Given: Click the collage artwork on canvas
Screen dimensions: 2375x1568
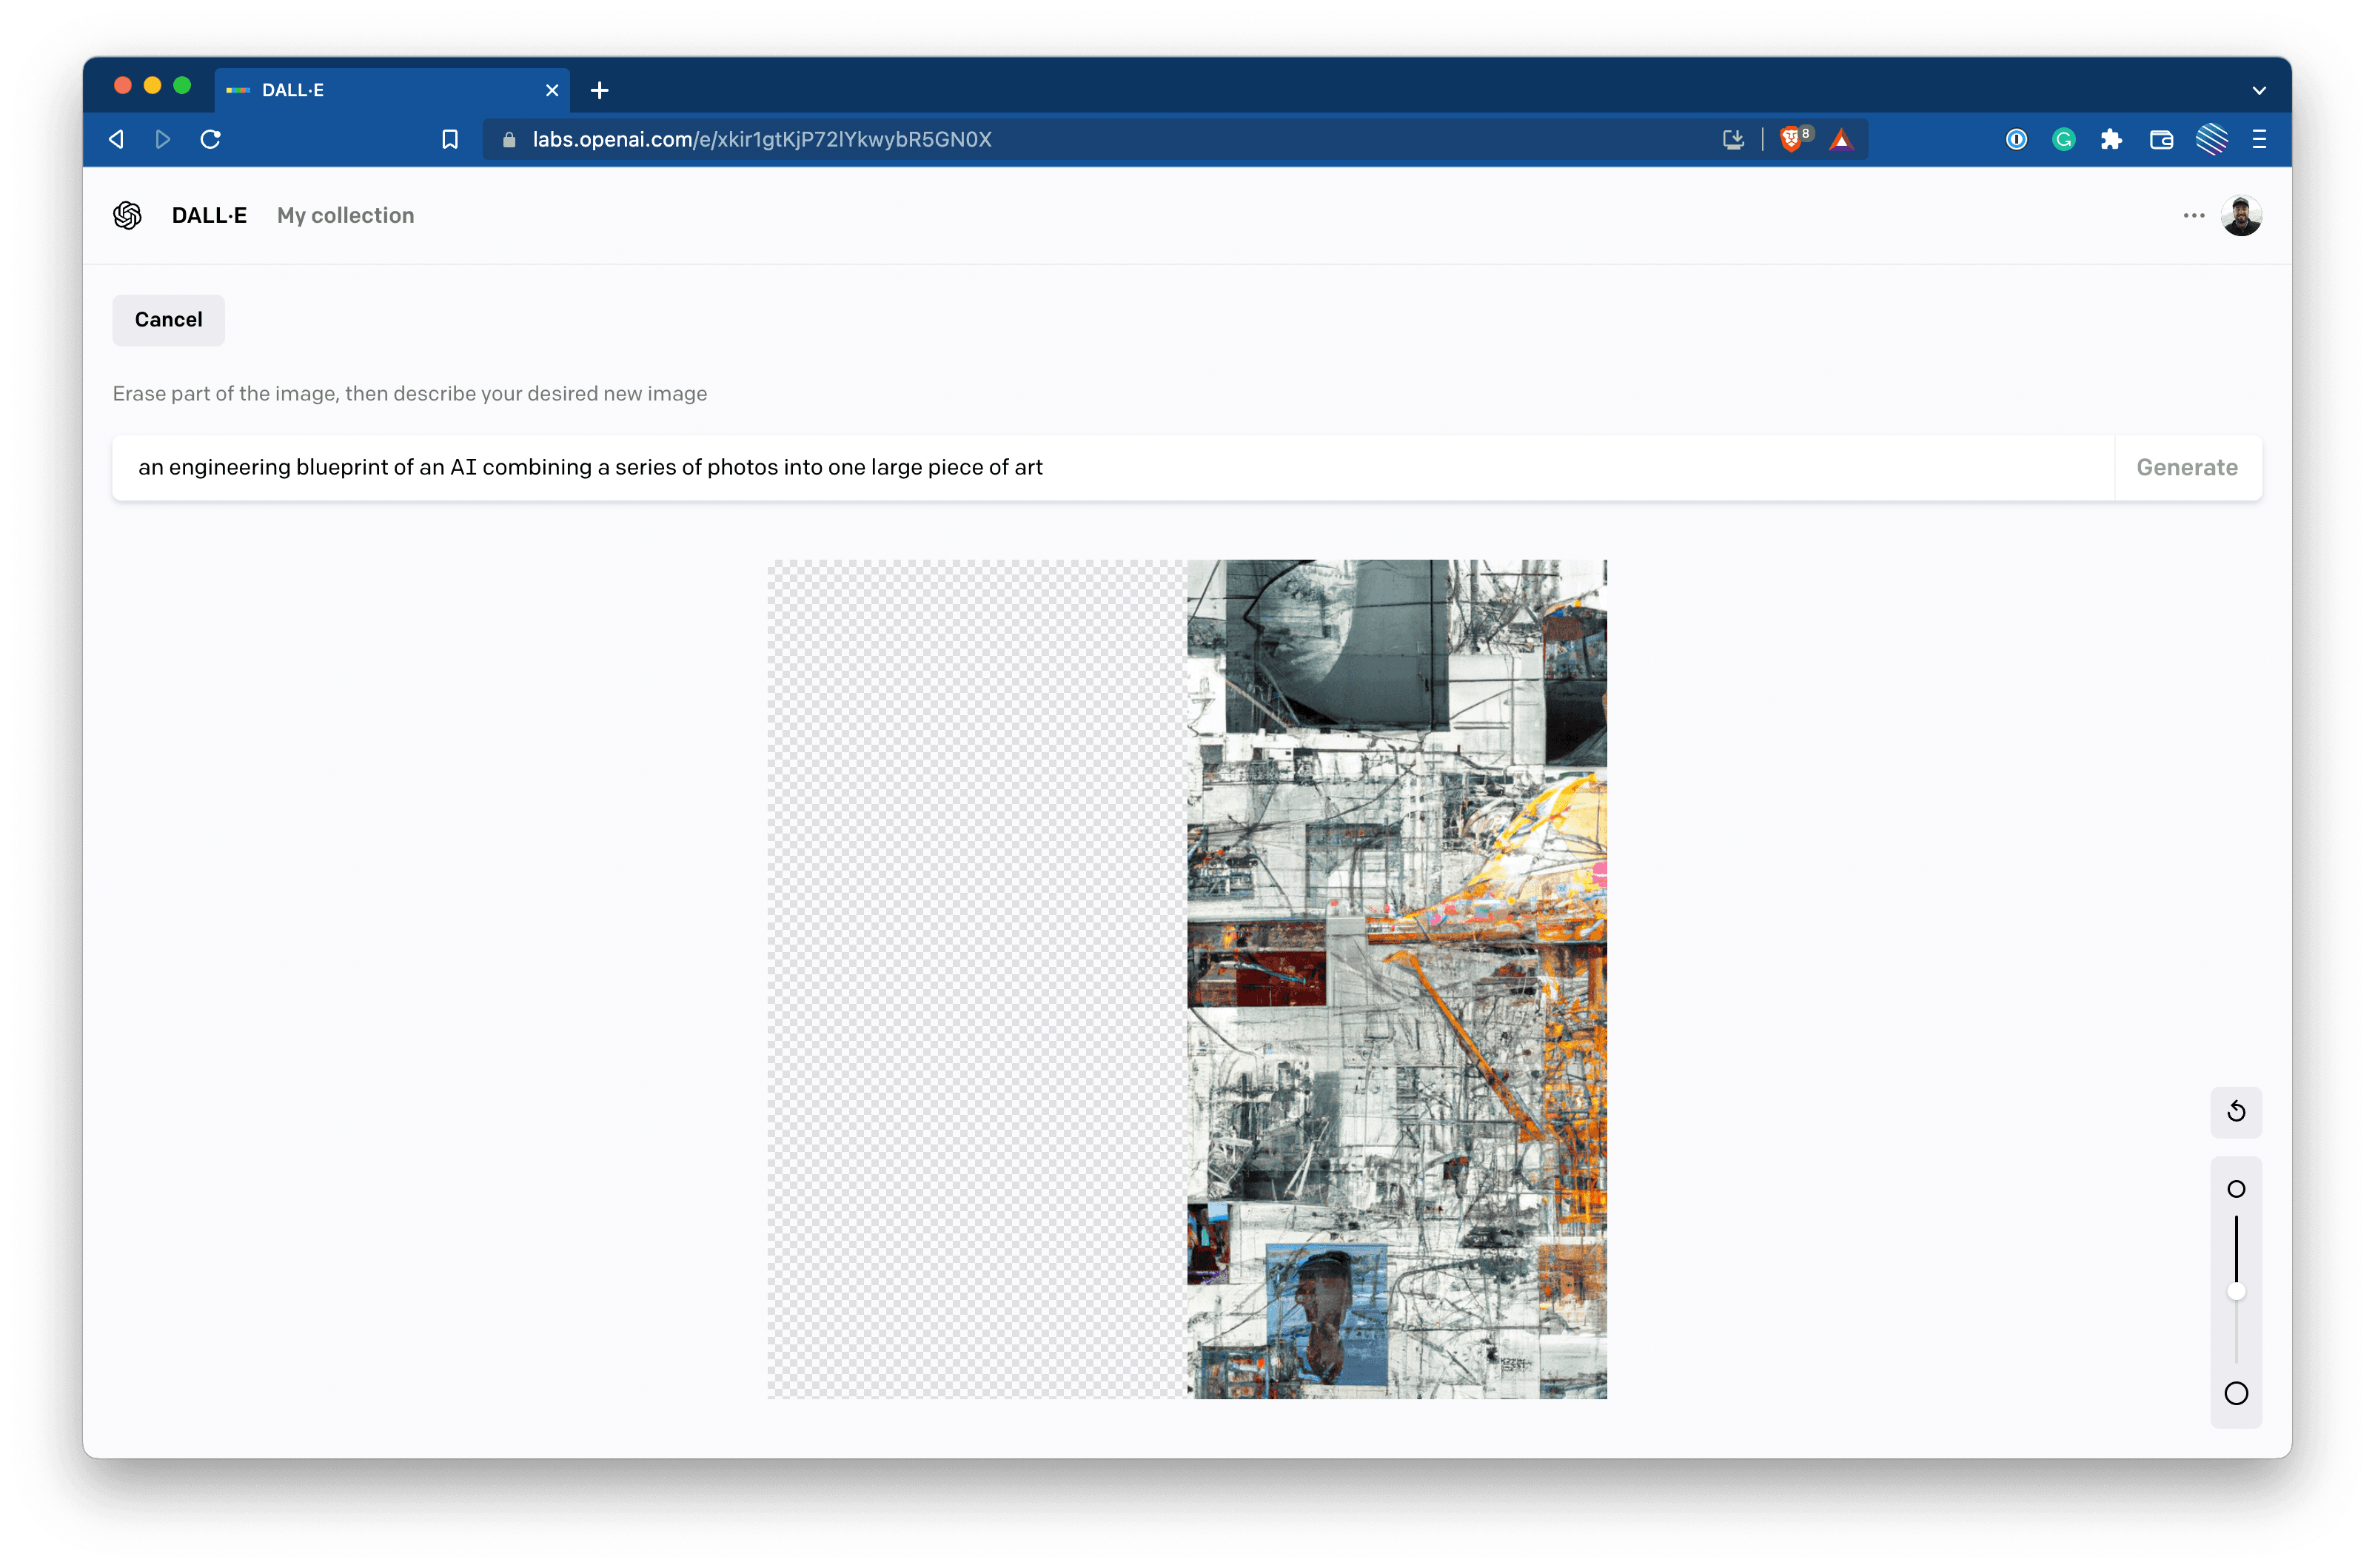Looking at the screenshot, I should [1397, 979].
